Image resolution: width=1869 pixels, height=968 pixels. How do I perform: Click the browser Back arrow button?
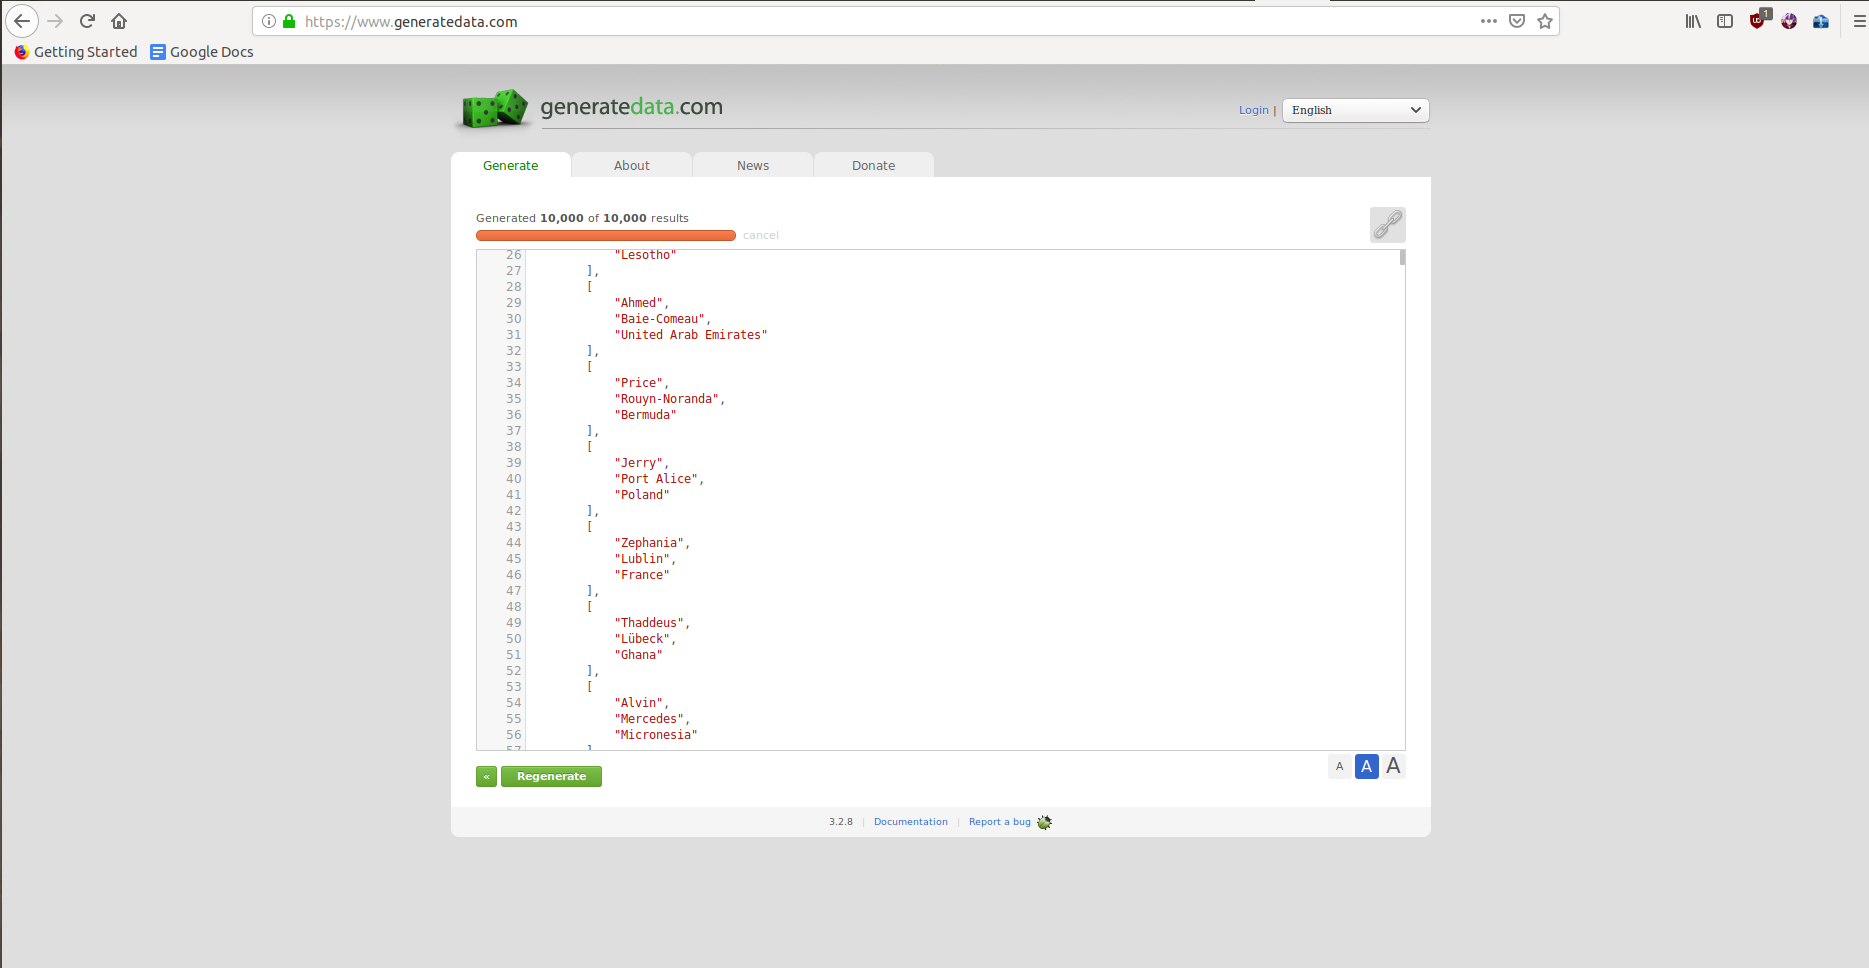[22, 21]
